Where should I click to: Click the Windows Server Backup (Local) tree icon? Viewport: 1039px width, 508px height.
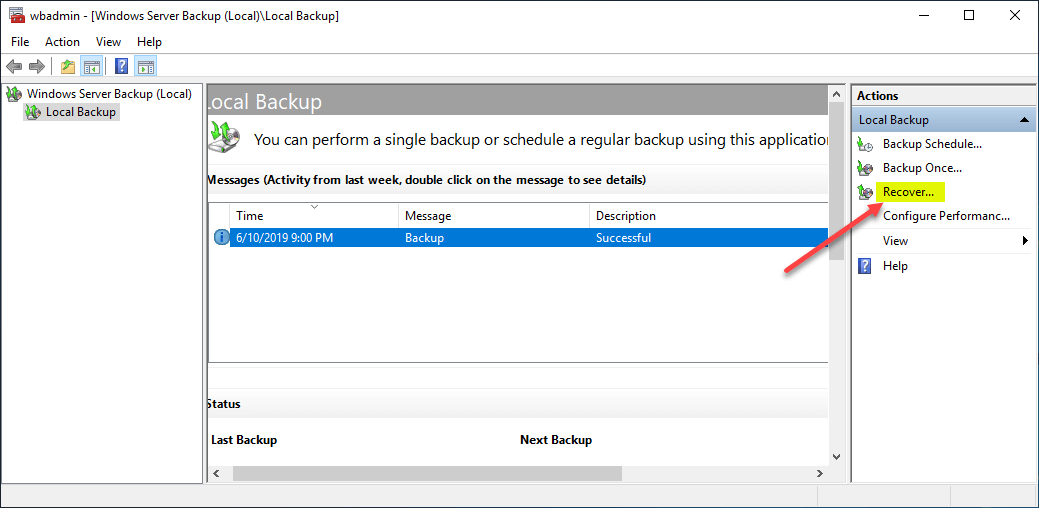[x=14, y=95]
